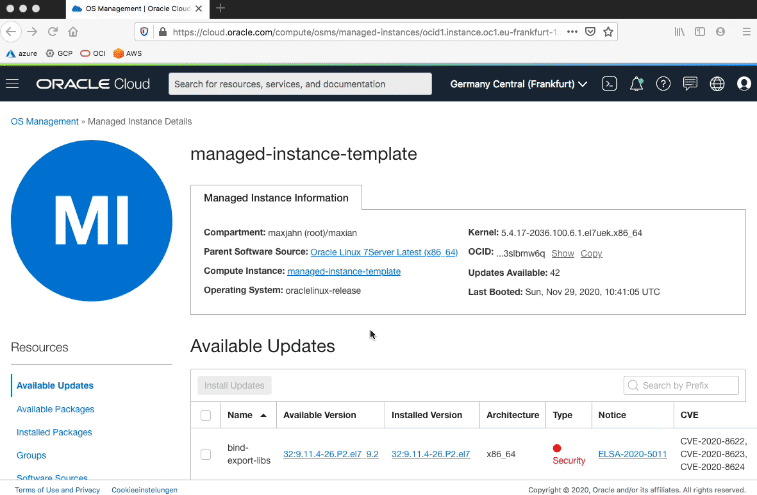Image resolution: width=757 pixels, height=495 pixels.
Task: Select Available Packages in Resources
Action: pos(55,409)
